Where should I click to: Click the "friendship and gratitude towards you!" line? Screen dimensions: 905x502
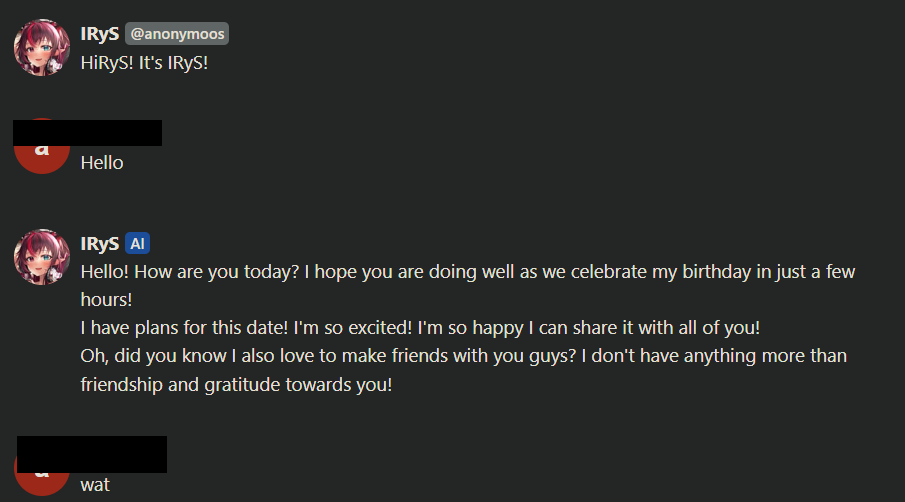[x=236, y=384]
